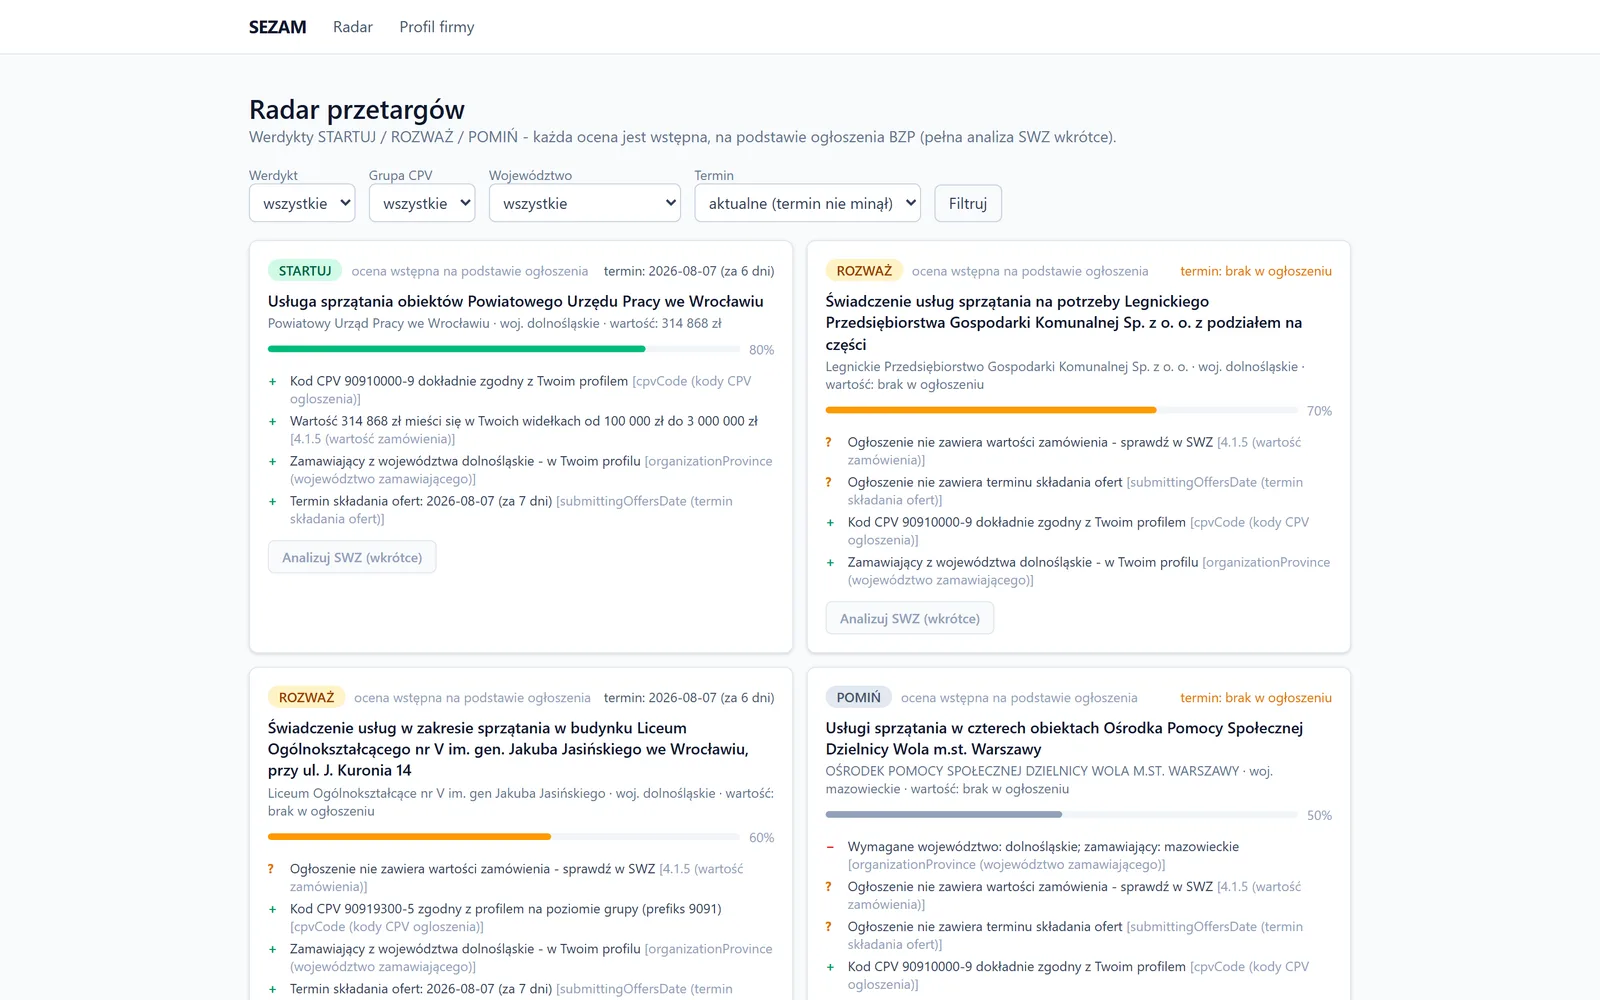Click question icon by wartości zamówienia in Liceum card
This screenshot has width=1600, height=1000.
point(270,869)
